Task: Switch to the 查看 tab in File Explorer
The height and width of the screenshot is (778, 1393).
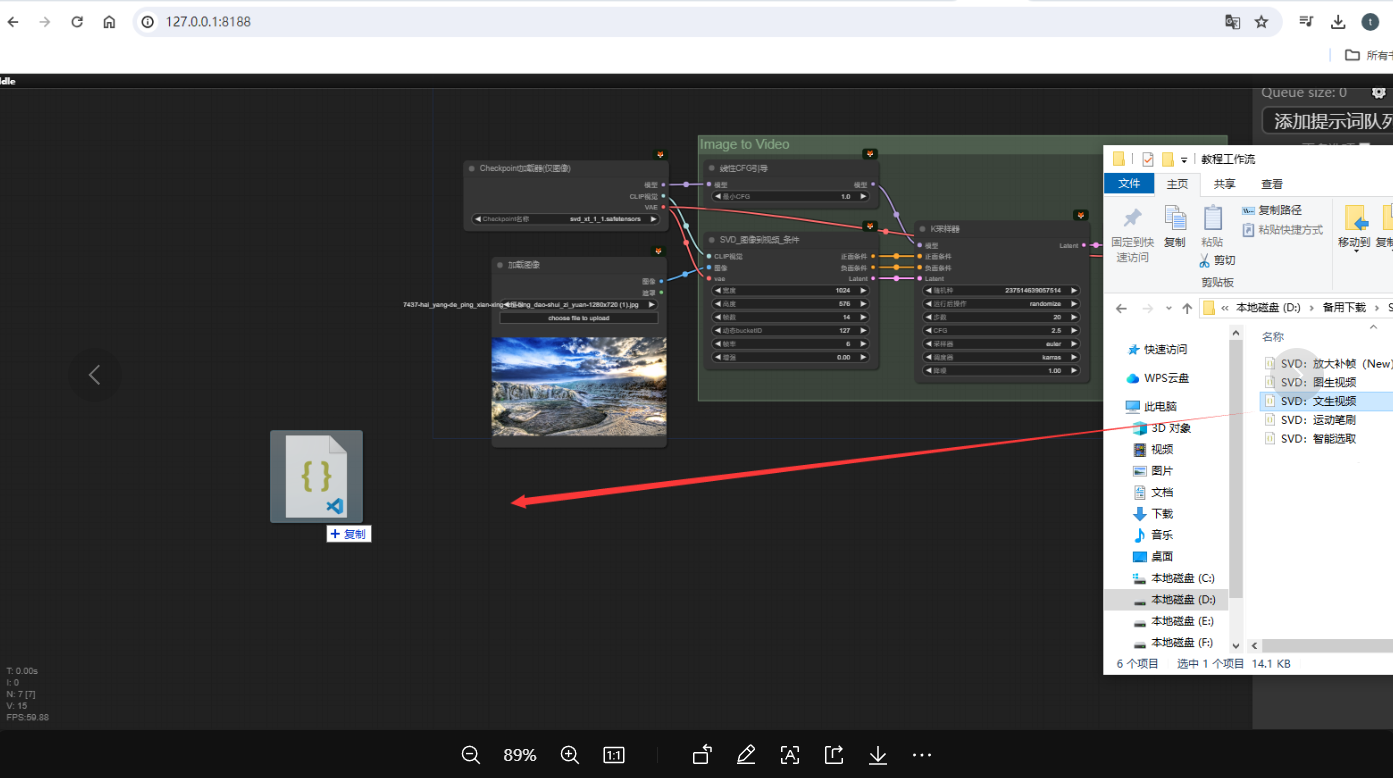Action: pos(1271,184)
